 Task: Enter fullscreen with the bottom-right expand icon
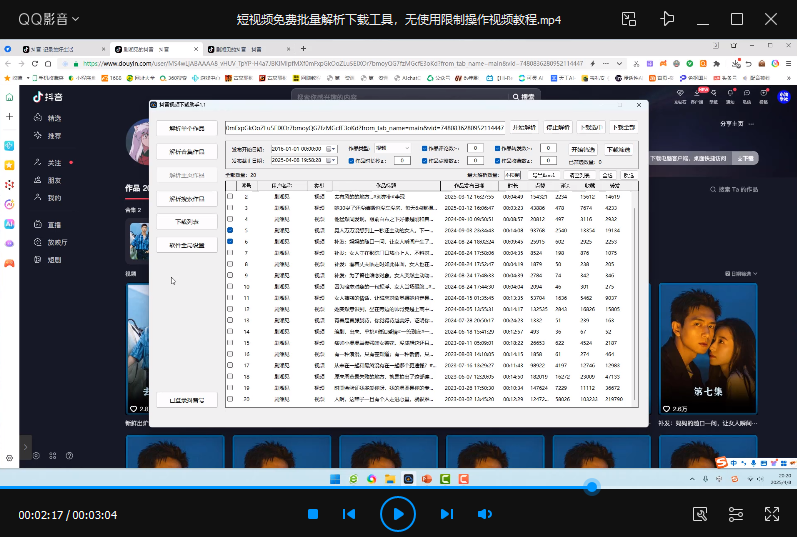click(772, 514)
